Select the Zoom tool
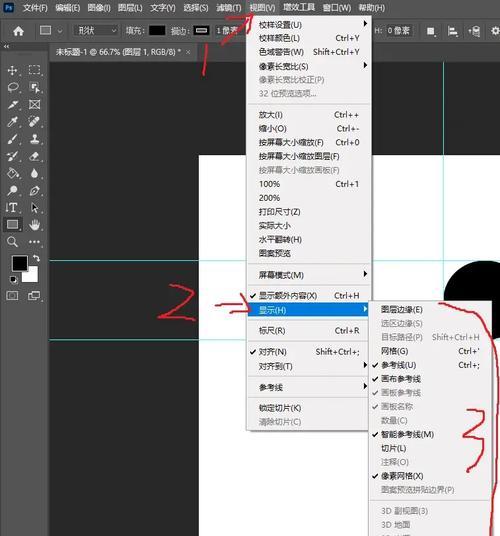The width and height of the screenshot is (500, 536). tap(13, 242)
